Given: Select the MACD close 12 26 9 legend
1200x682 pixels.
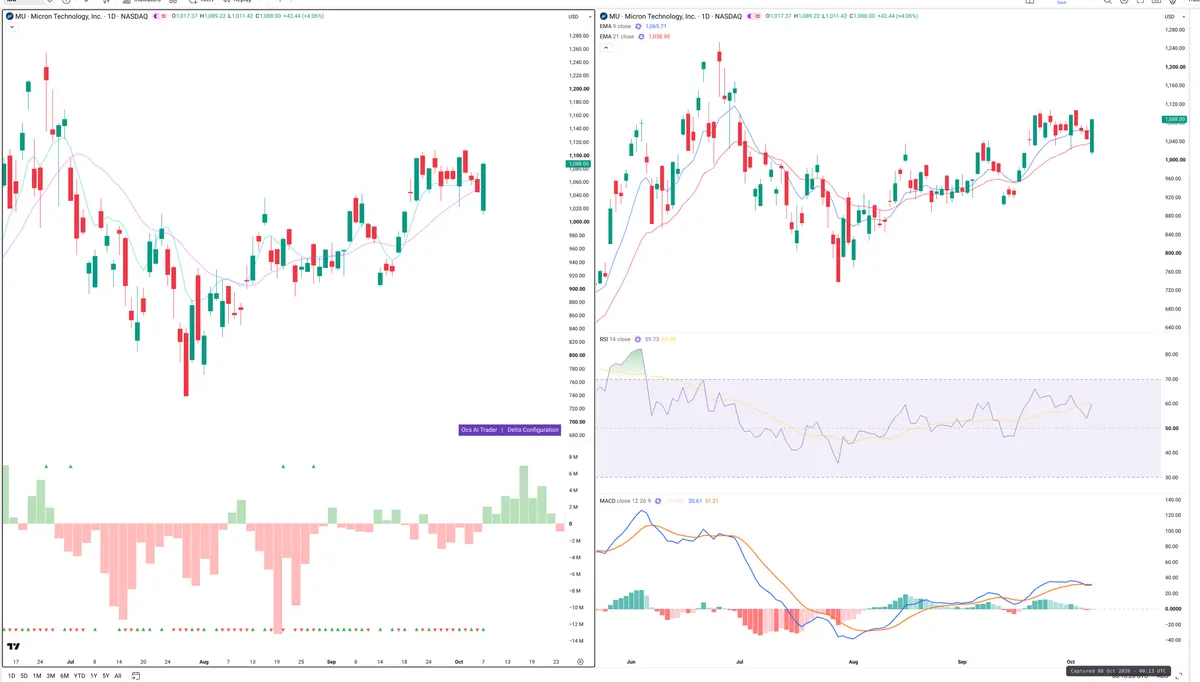Looking at the screenshot, I should [x=625, y=500].
